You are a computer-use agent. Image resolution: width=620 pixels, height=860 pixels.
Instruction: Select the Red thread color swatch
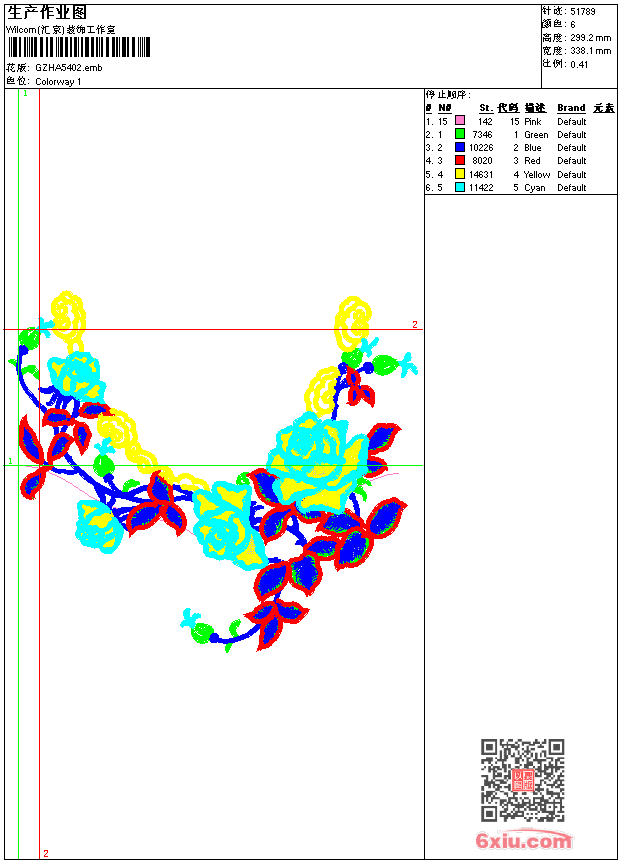click(x=460, y=160)
